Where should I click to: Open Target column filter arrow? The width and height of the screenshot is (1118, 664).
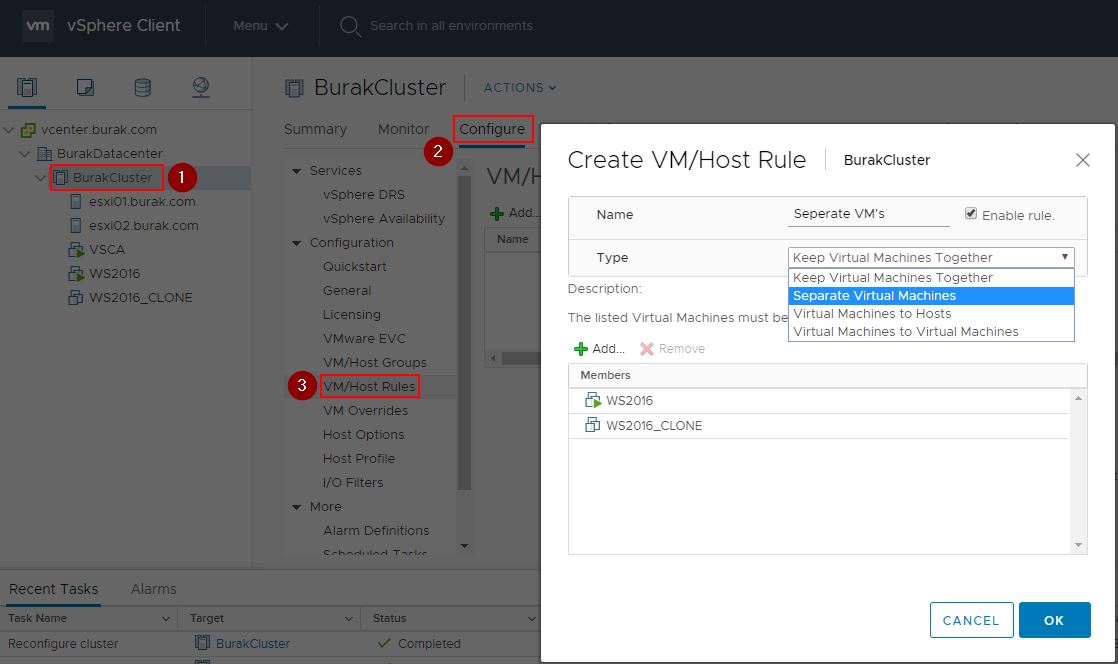[349, 618]
